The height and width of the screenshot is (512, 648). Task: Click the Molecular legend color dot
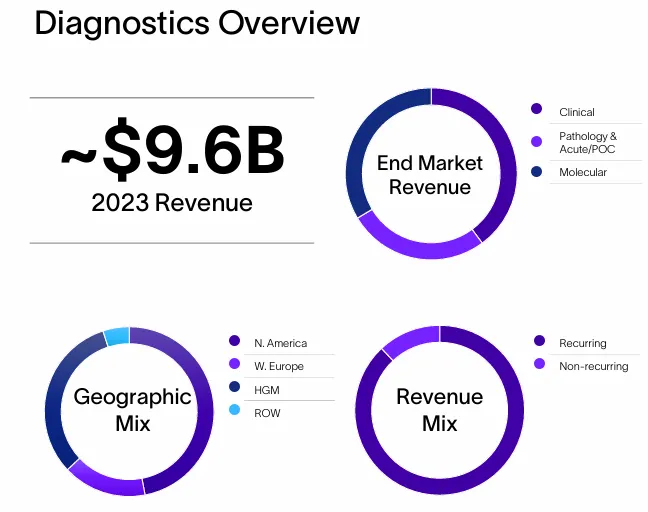pos(536,171)
